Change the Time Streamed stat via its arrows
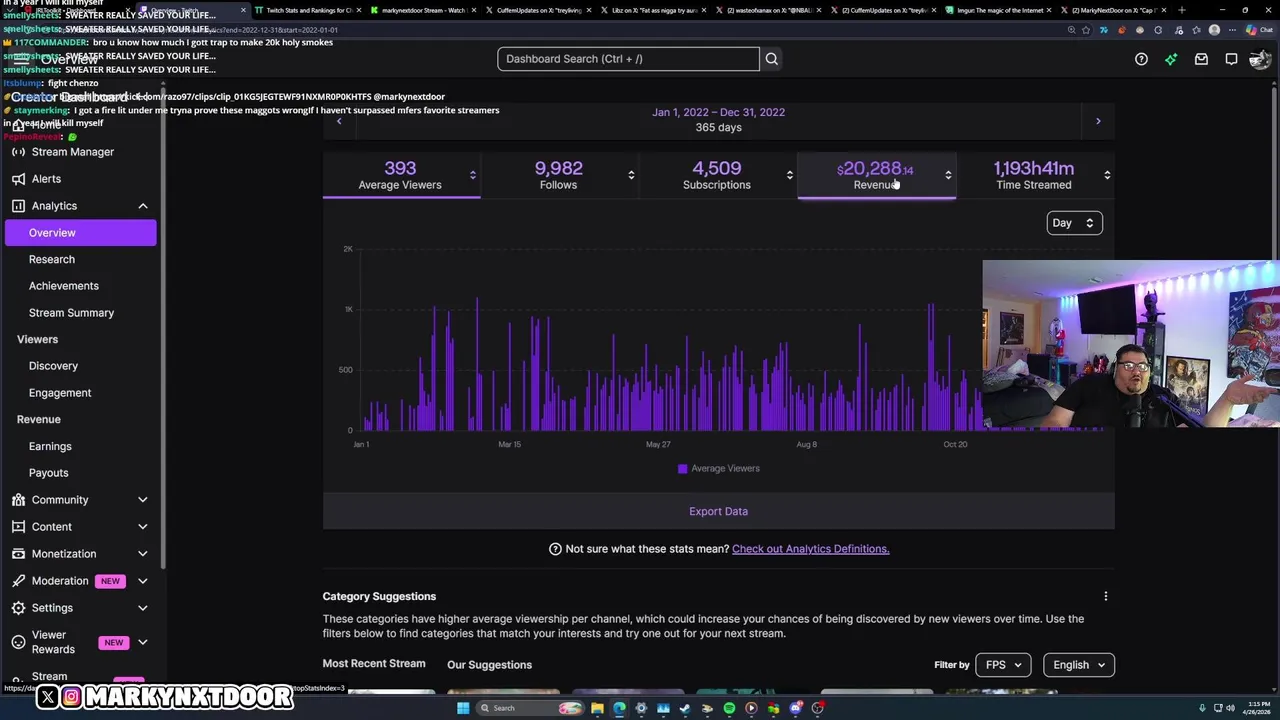 (1107, 176)
